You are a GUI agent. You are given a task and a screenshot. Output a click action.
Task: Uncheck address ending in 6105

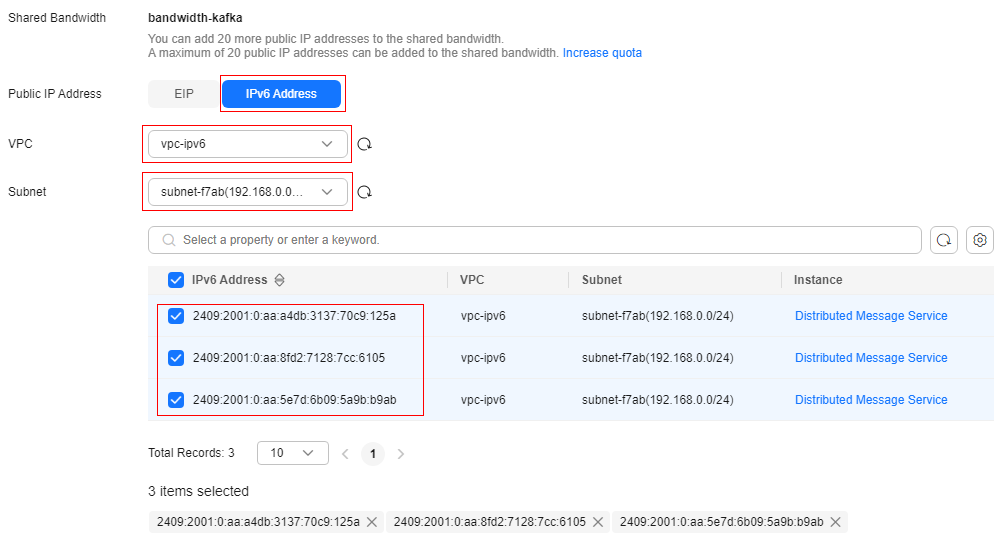click(176, 358)
